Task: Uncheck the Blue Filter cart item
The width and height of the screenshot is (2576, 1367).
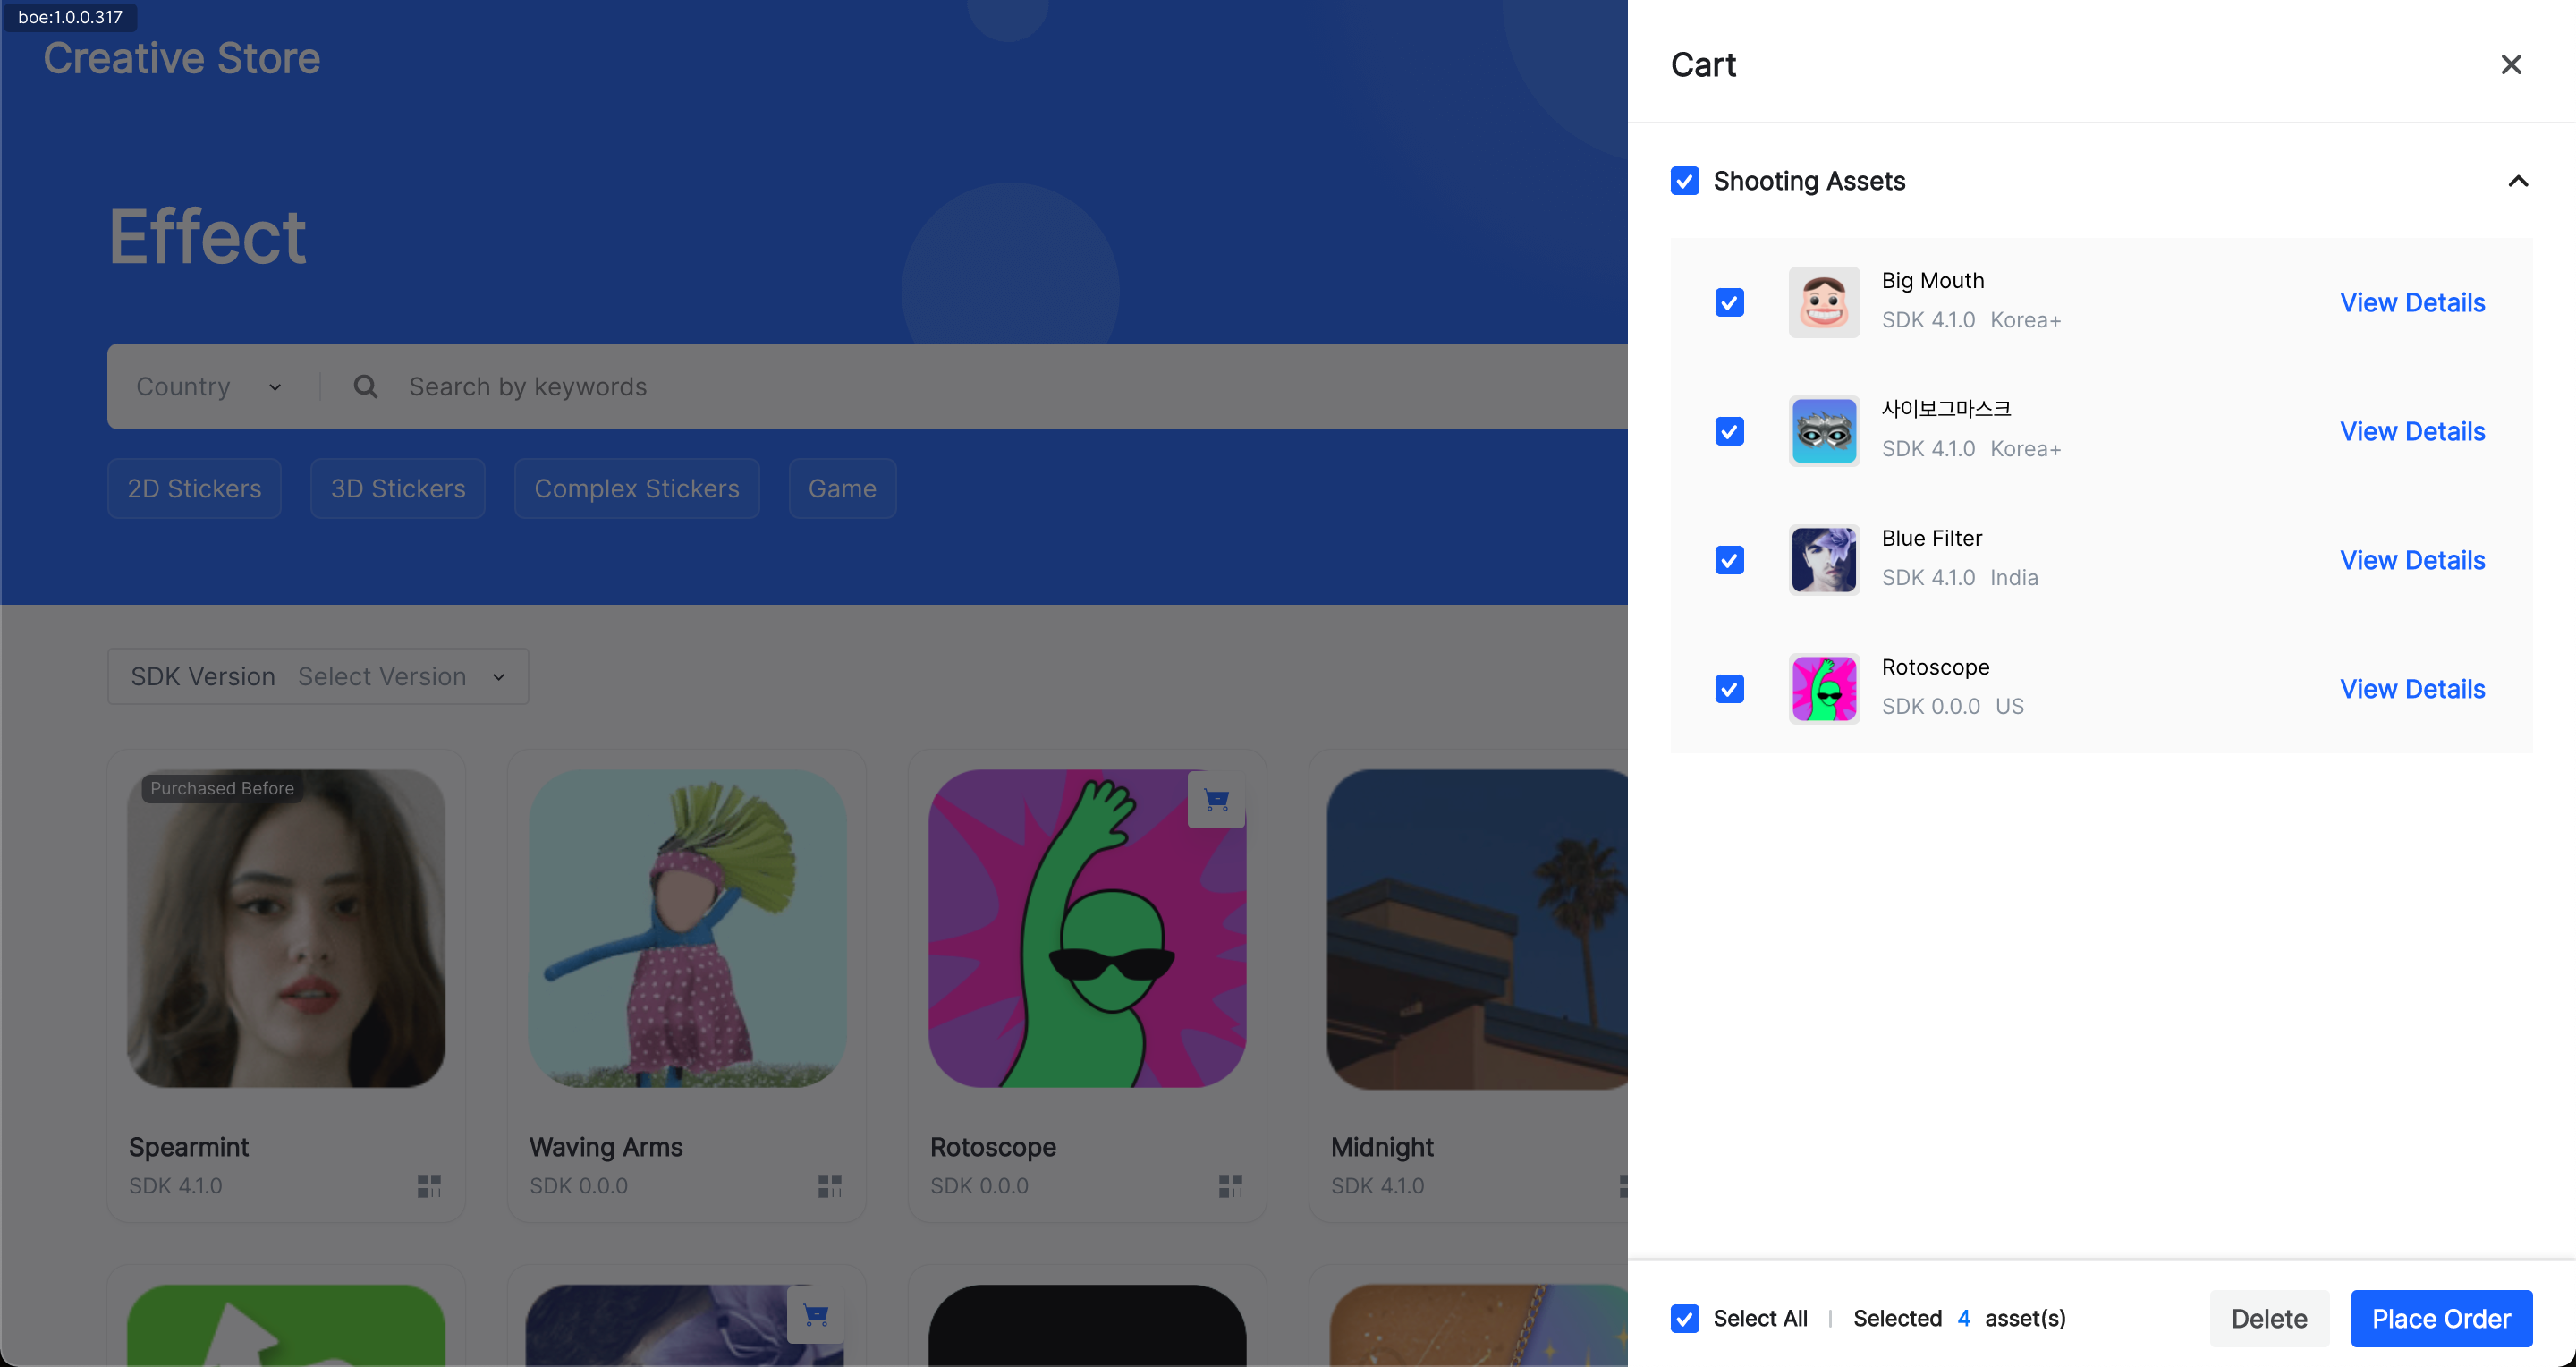Action: tap(1730, 560)
